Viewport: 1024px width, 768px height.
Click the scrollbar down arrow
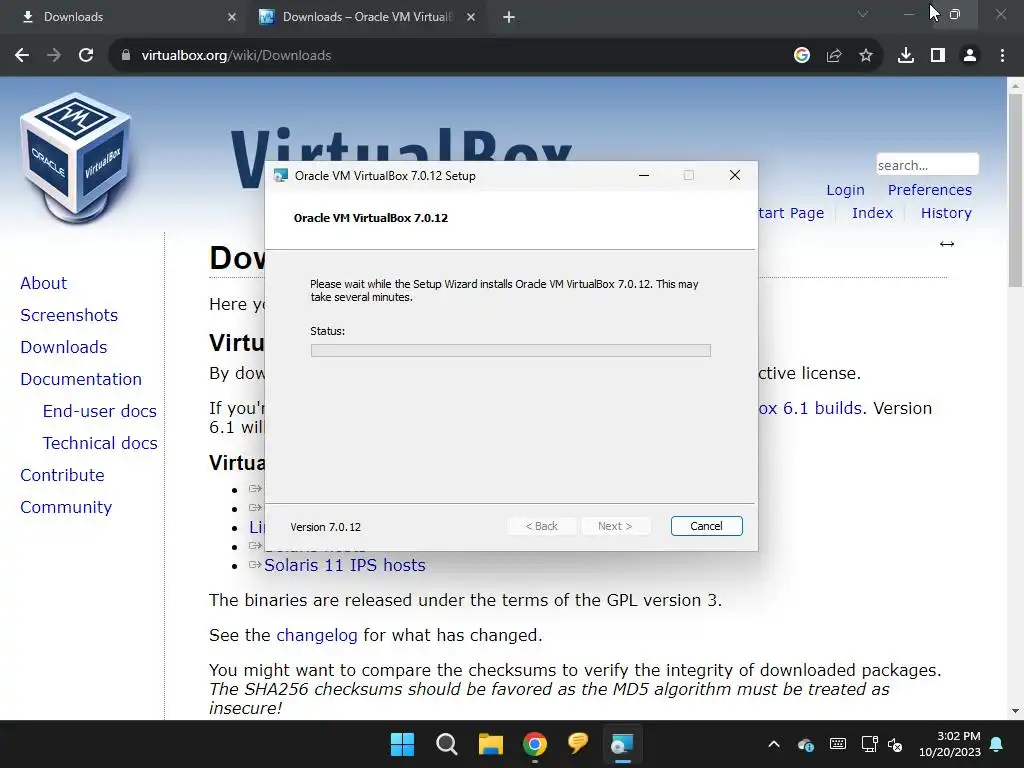[1015, 711]
